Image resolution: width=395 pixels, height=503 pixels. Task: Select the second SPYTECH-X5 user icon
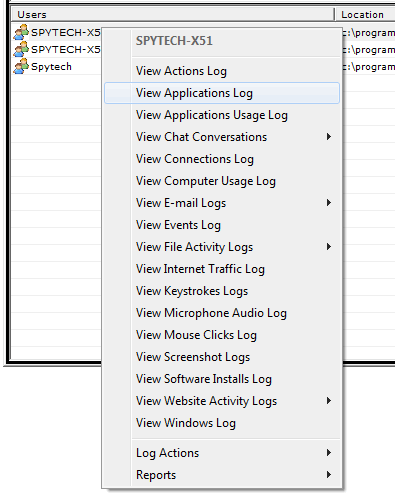21,49
